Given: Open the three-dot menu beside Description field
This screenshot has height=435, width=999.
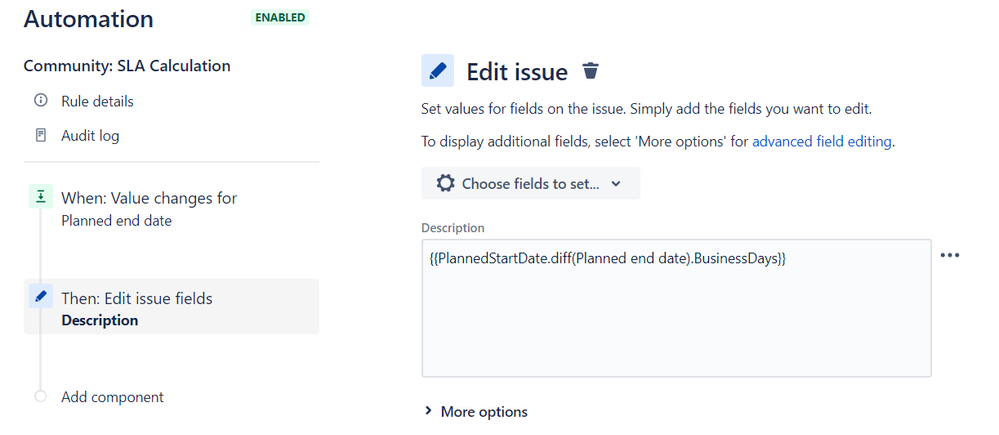Looking at the screenshot, I should 949,255.
